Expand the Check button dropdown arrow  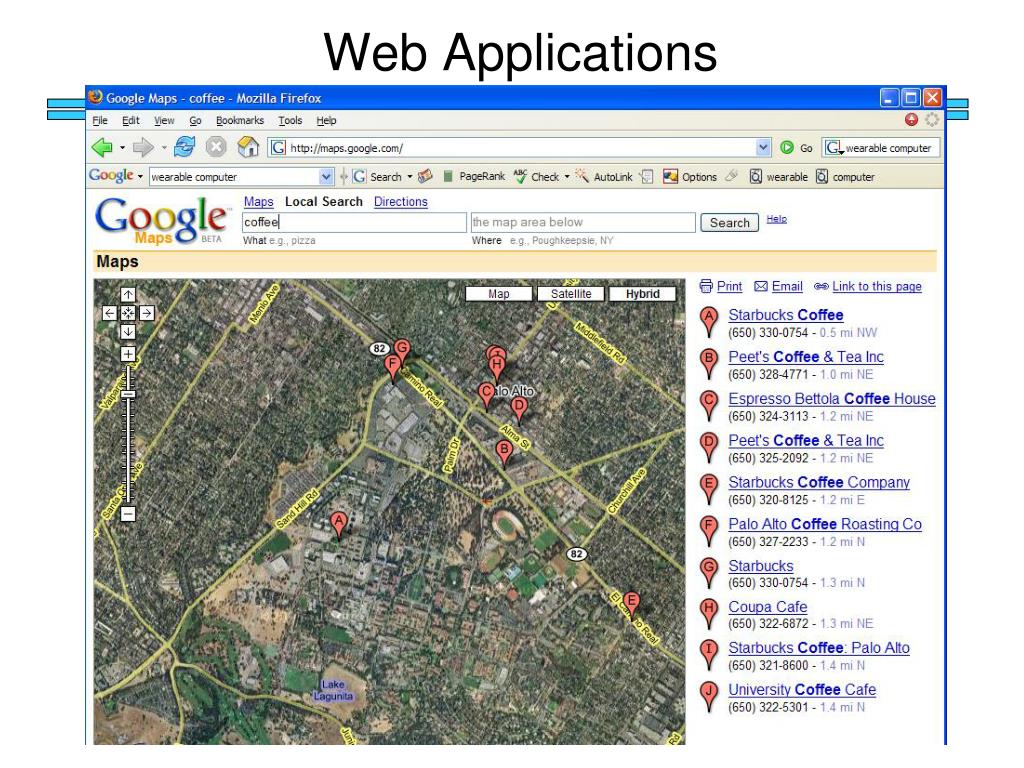567,176
